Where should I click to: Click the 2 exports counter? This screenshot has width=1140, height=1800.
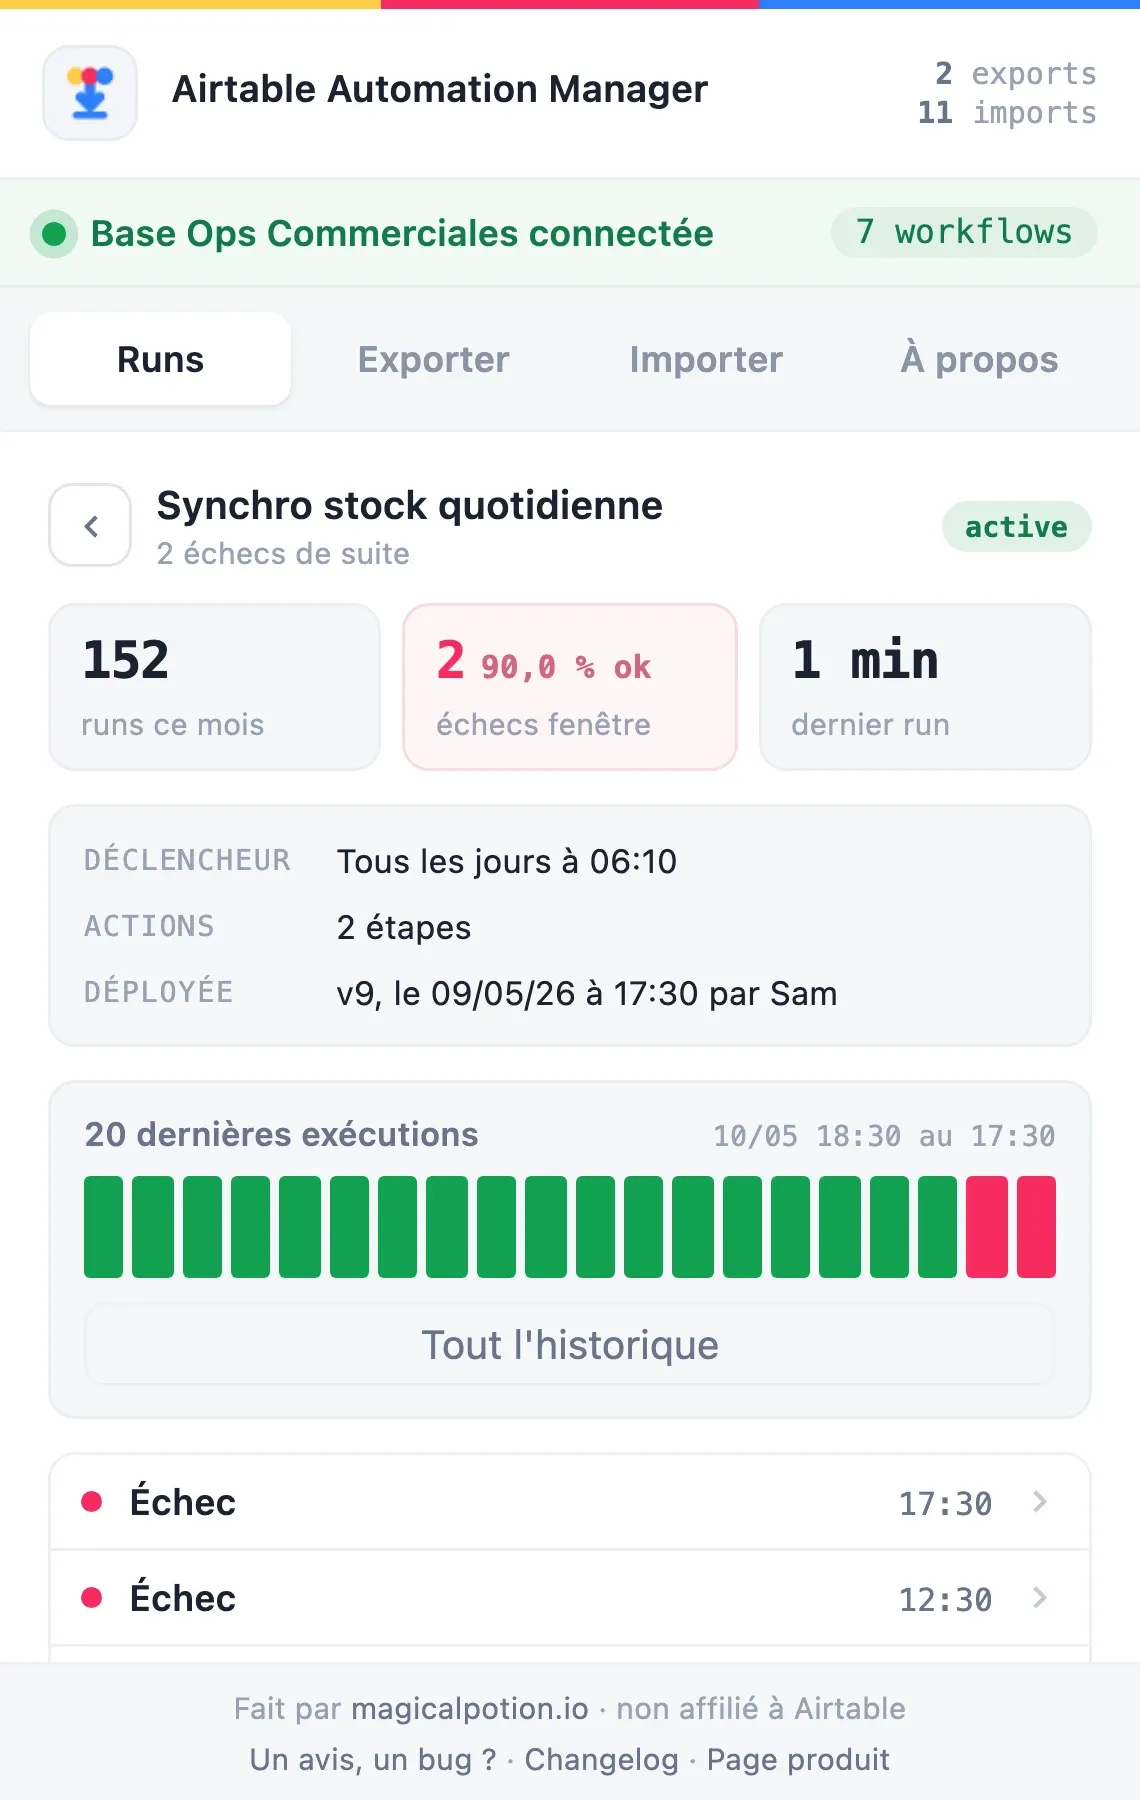point(1015,73)
